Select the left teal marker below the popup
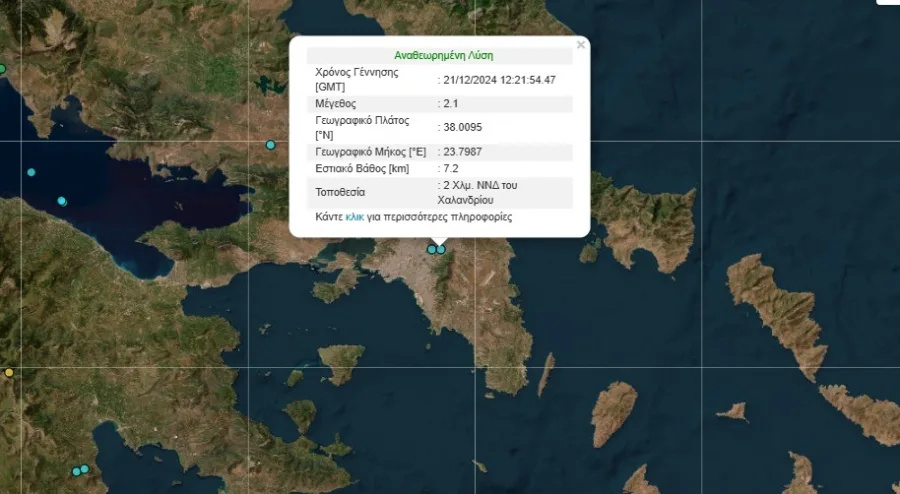Image resolution: width=900 pixels, height=494 pixels. [x=432, y=249]
